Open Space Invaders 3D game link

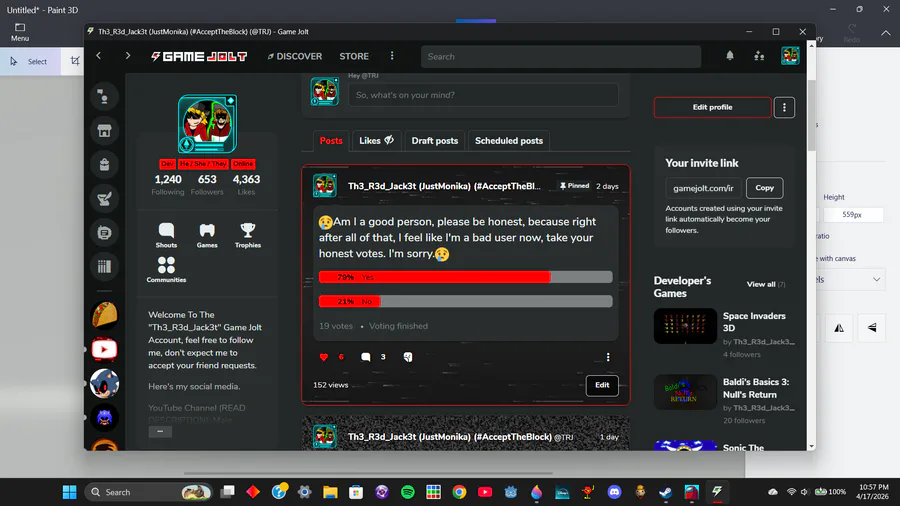click(x=754, y=322)
